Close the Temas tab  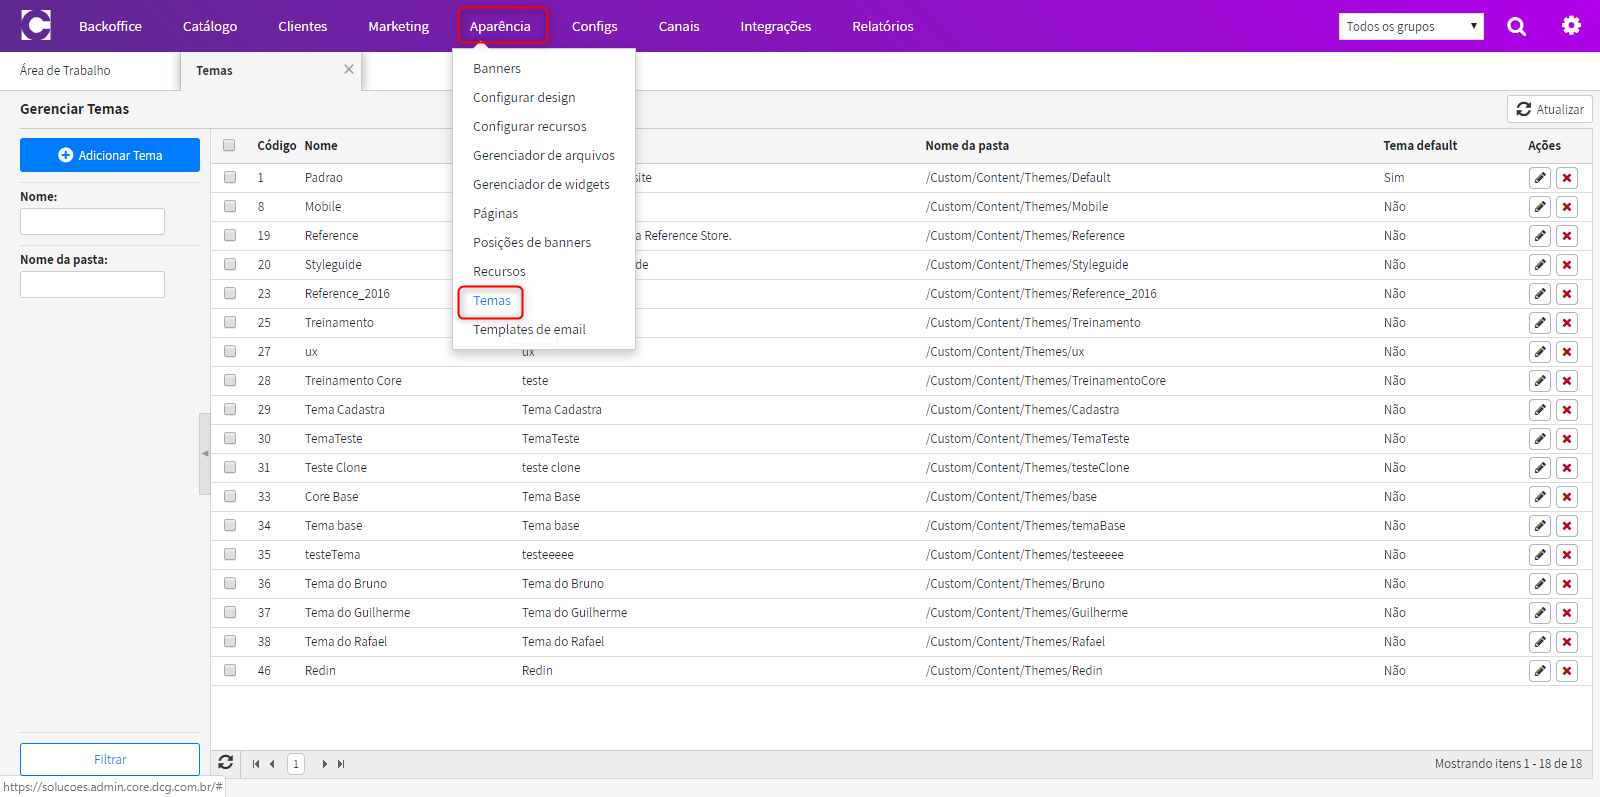(x=349, y=69)
